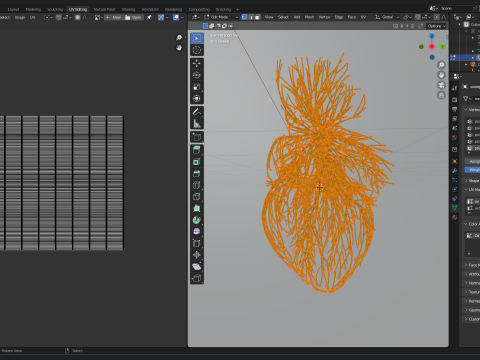
Task: Toggle snapping magnet in 3D viewport header
Action: tap(418, 17)
